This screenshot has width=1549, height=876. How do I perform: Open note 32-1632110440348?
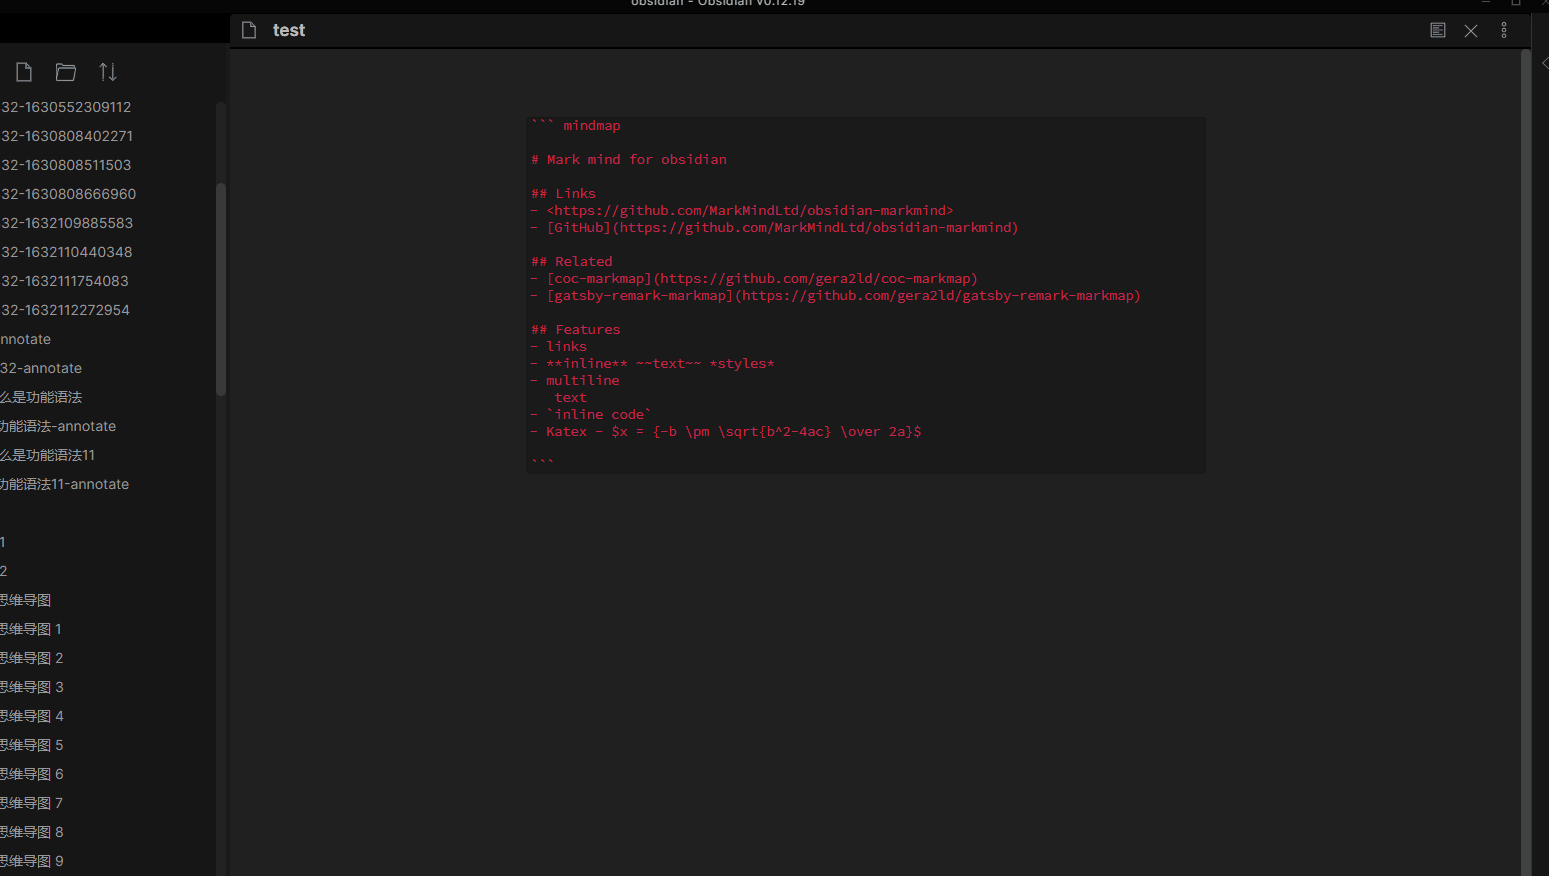click(66, 252)
